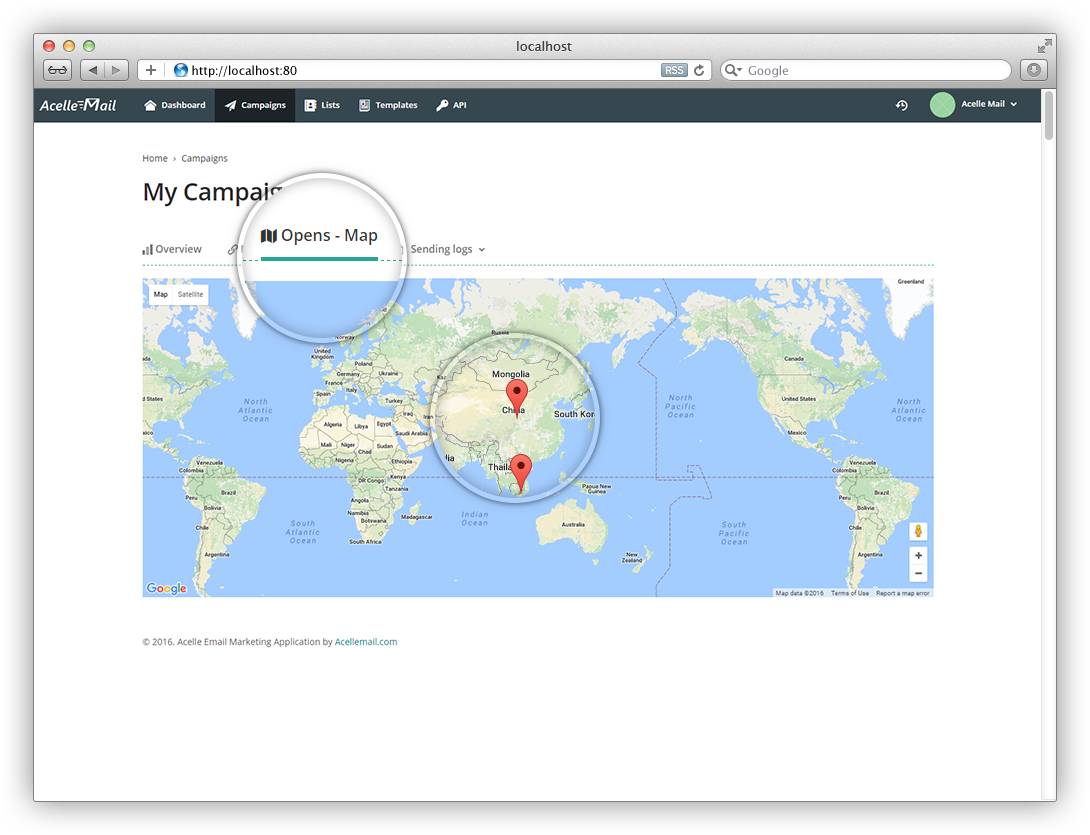The width and height of the screenshot is (1090, 835).
Task: Click the Street View pegman icon
Action: pyautogui.click(x=918, y=532)
